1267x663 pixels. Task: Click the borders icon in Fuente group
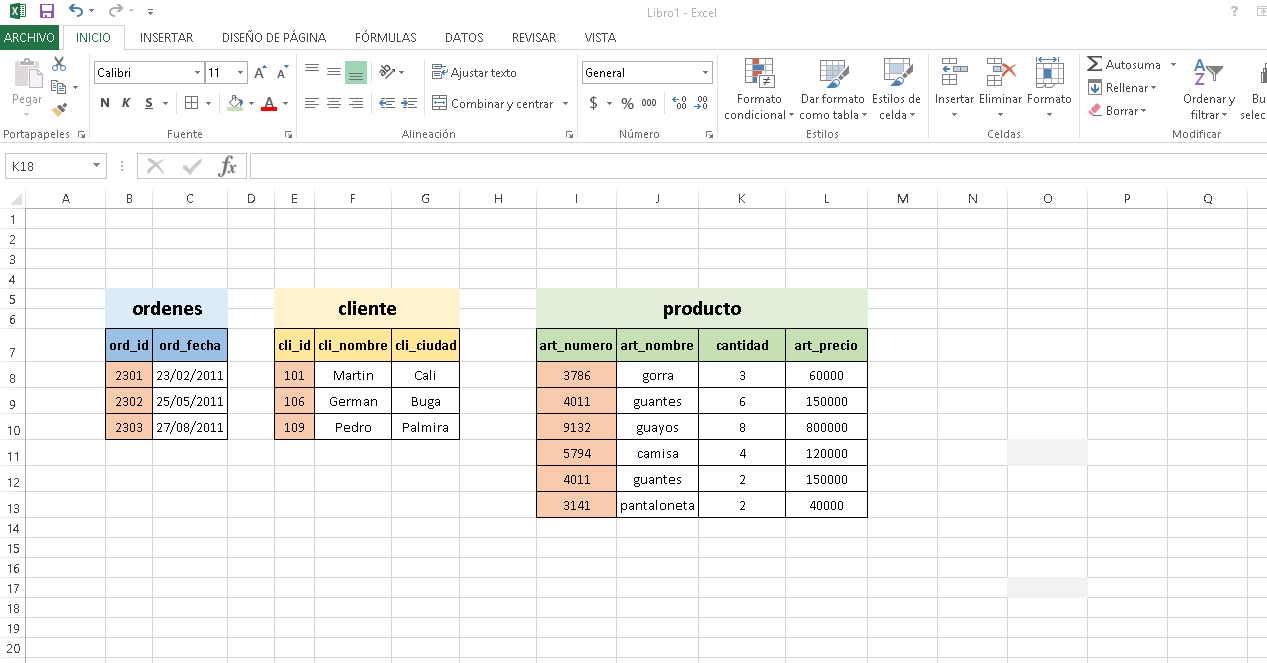tap(191, 103)
